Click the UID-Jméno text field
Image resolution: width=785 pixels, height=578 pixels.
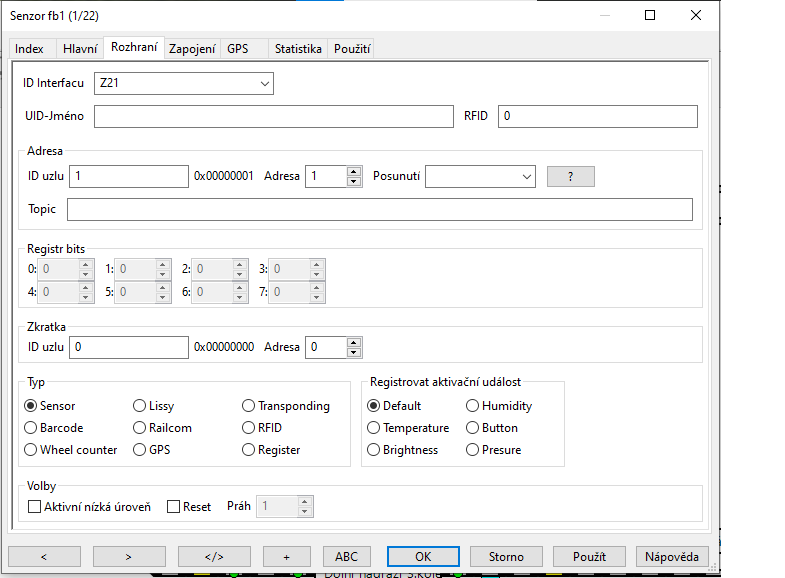[274, 116]
